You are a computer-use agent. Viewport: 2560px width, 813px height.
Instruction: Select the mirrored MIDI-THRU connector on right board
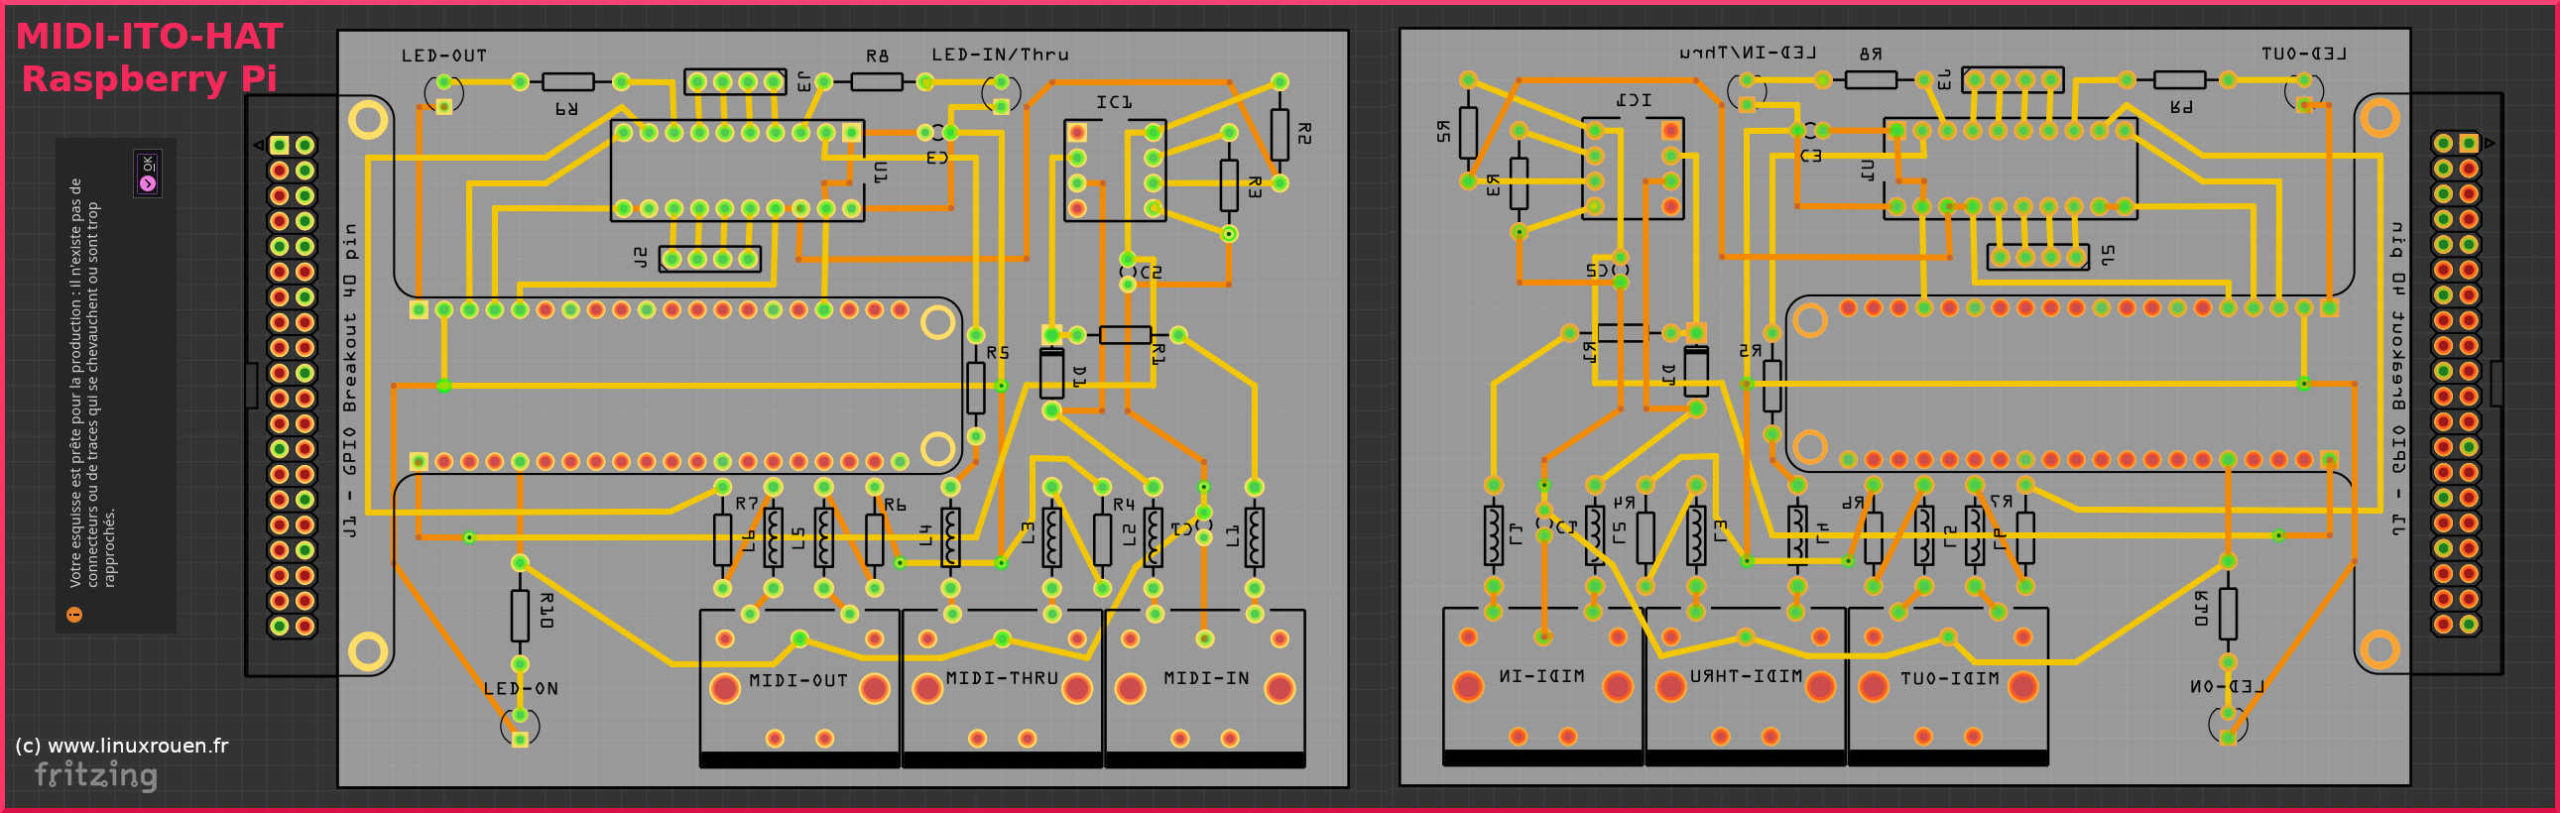[x=1745, y=687]
